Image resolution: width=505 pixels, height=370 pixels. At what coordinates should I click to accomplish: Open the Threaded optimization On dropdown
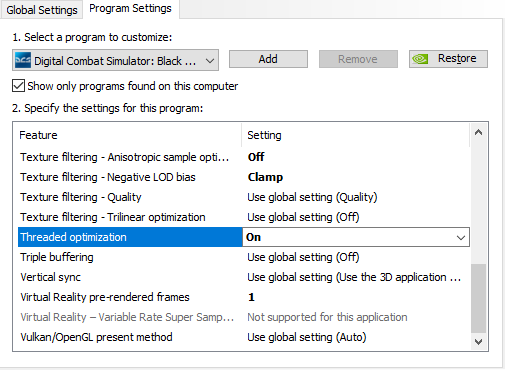pos(356,237)
